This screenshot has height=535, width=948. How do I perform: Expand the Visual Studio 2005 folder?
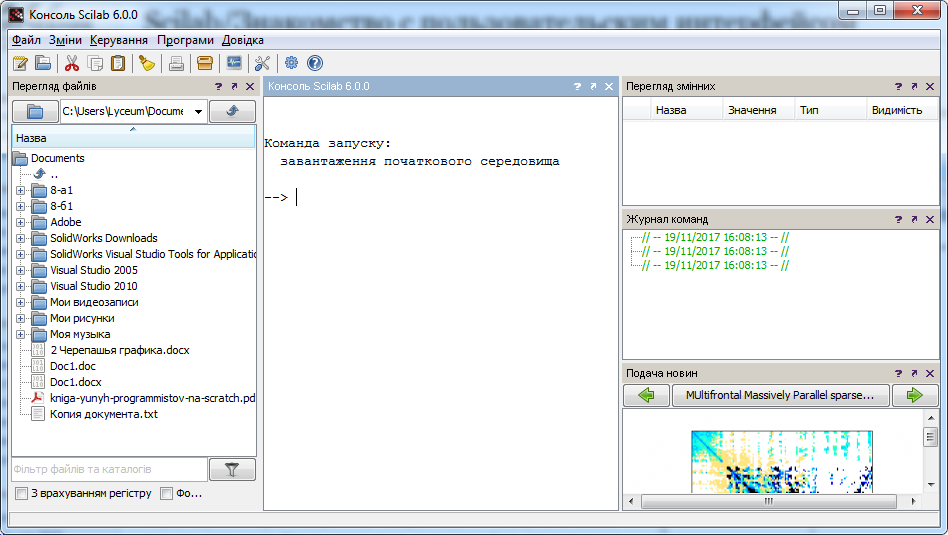click(21, 270)
